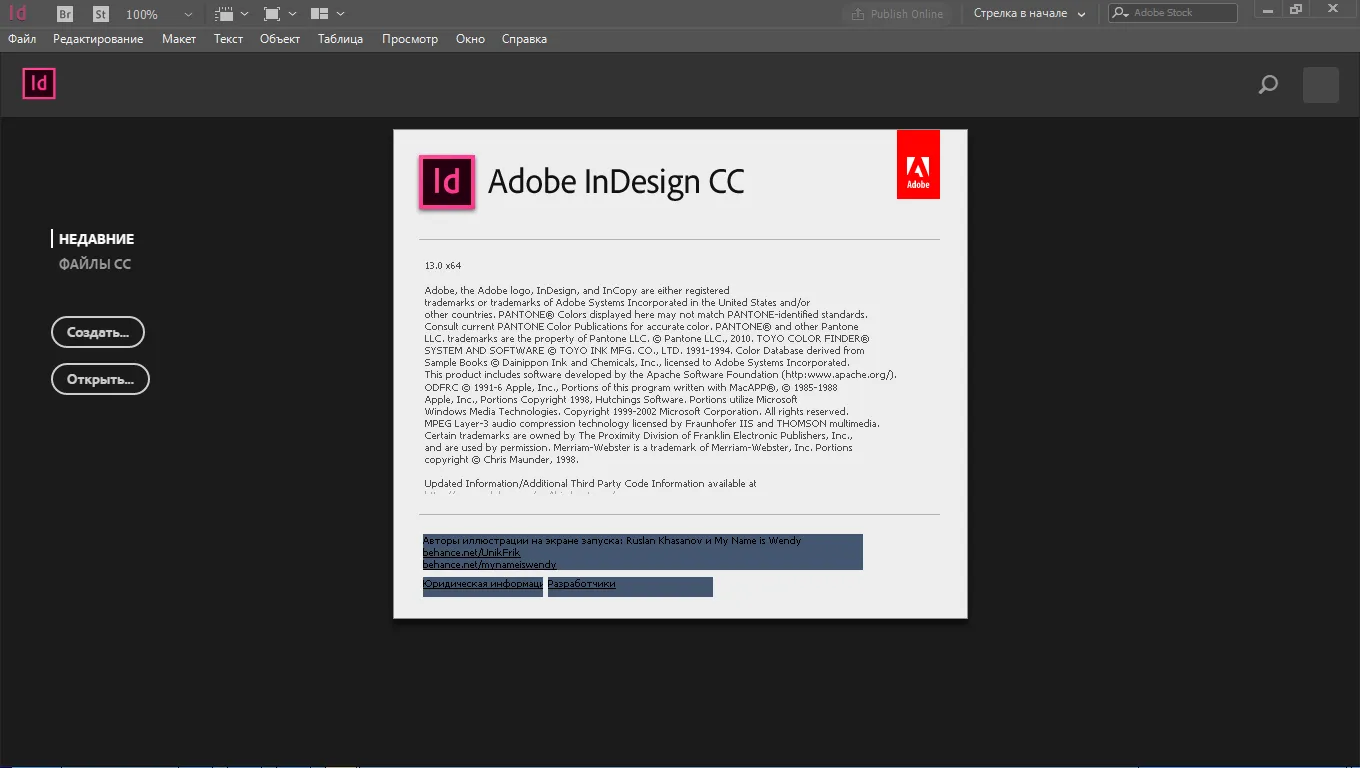The width and height of the screenshot is (1360, 768).
Task: Expand the 100% zoom level dropdown
Action: point(188,14)
